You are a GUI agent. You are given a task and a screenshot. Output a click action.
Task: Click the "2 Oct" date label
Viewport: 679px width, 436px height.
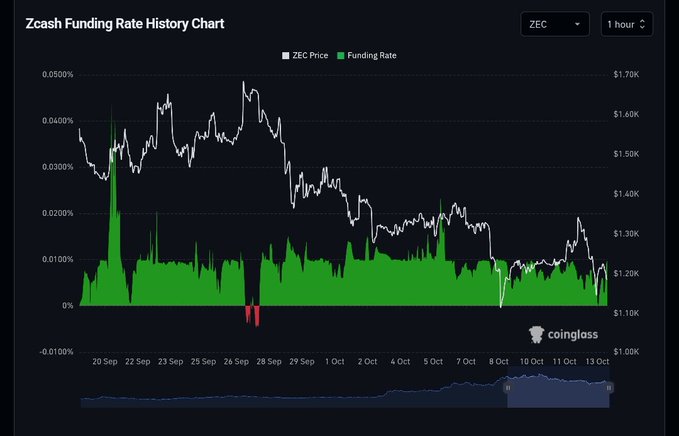(x=368, y=362)
